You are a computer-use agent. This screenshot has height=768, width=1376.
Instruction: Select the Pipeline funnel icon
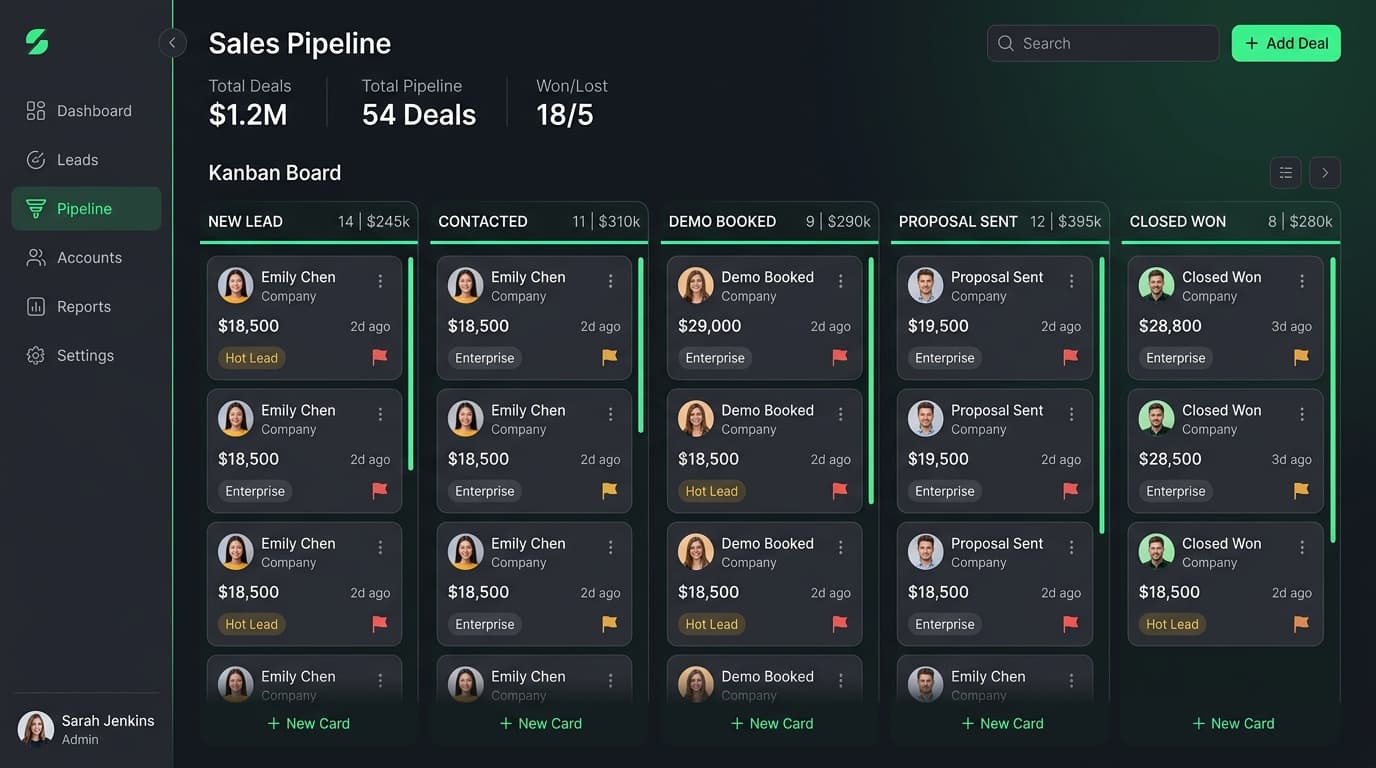pos(36,208)
